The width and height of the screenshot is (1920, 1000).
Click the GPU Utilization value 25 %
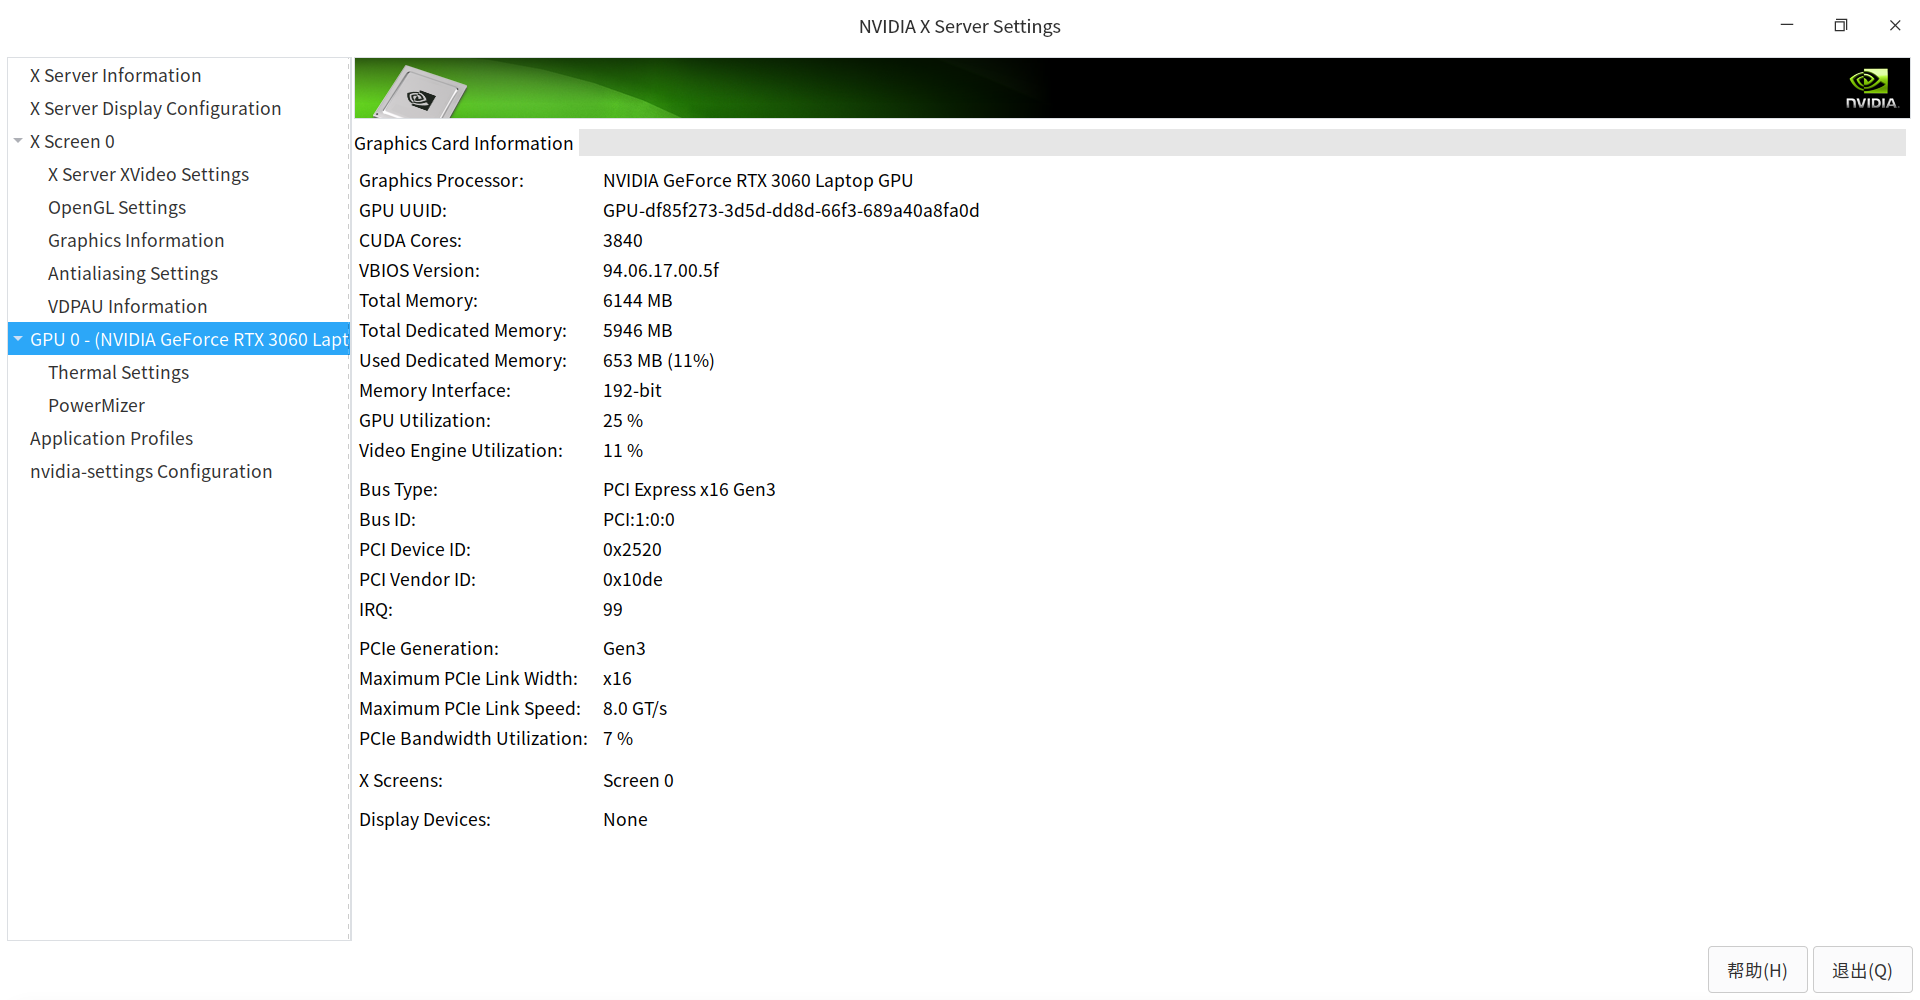tap(623, 421)
